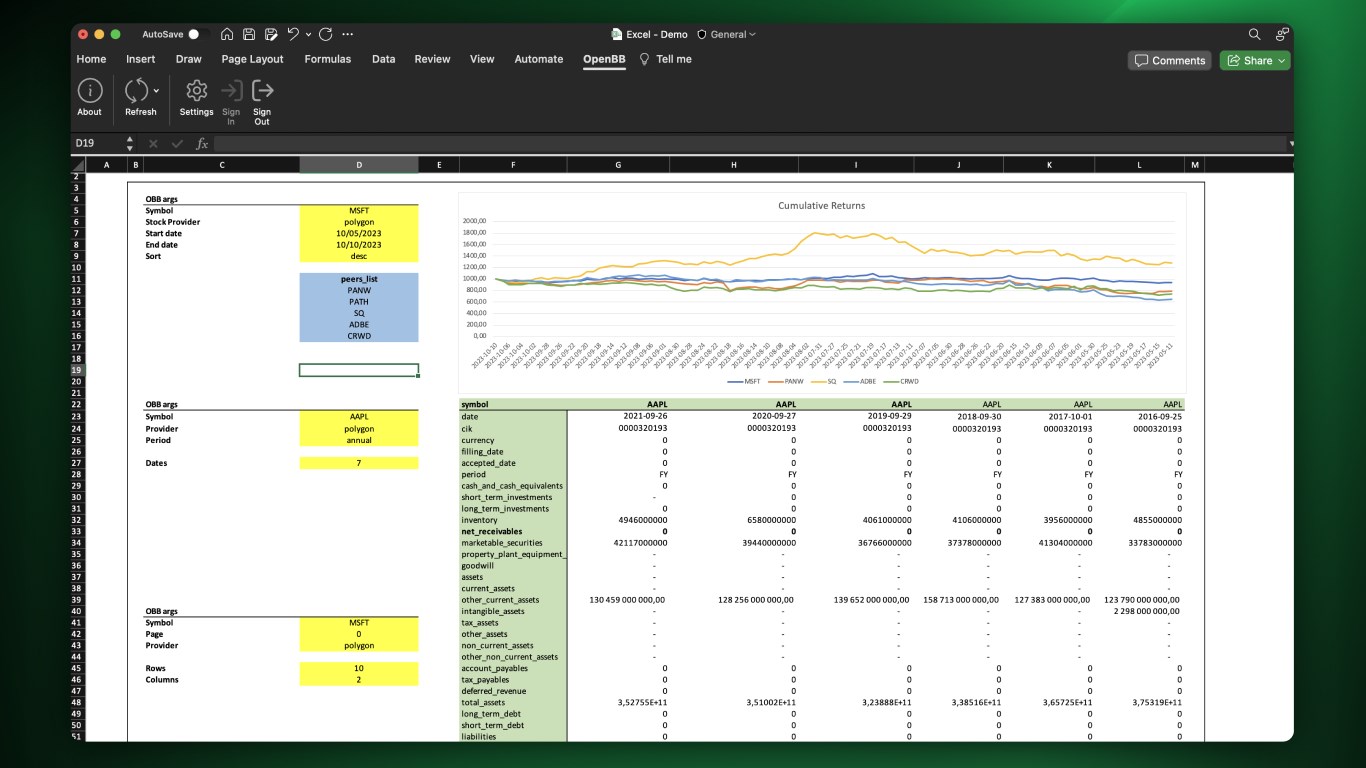Open the Page Layout tab
Viewport: 1366px width, 768px height.
click(x=252, y=59)
